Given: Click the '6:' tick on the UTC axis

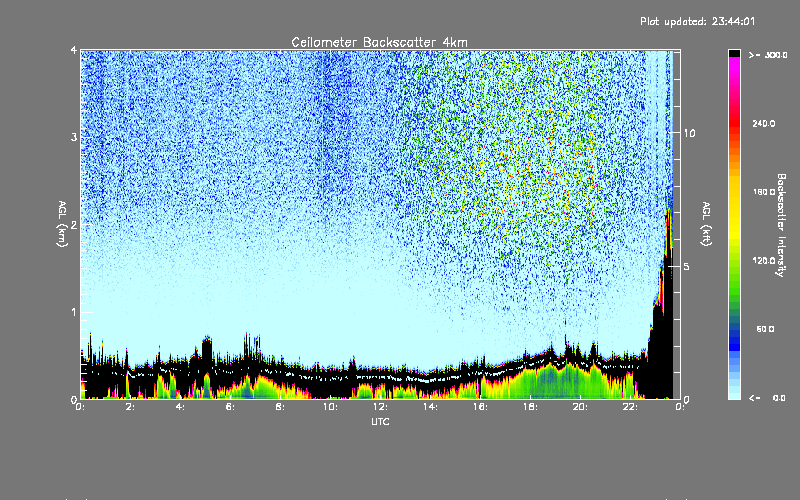Looking at the screenshot, I should (231, 407).
